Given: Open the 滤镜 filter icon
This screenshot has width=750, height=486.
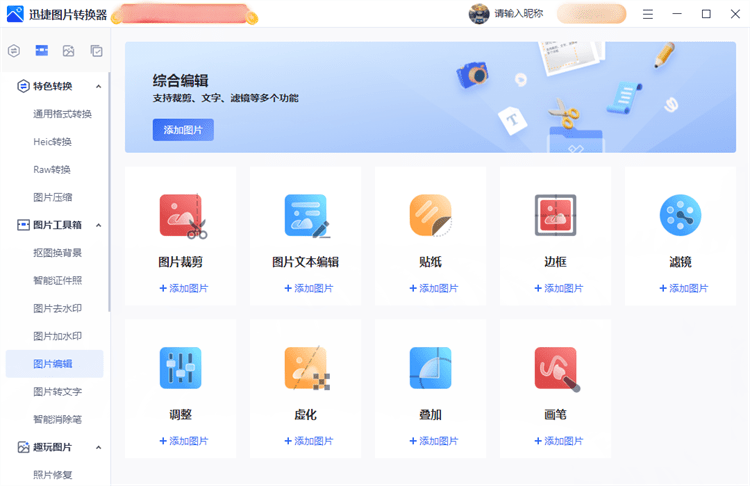Looking at the screenshot, I should [x=680, y=215].
